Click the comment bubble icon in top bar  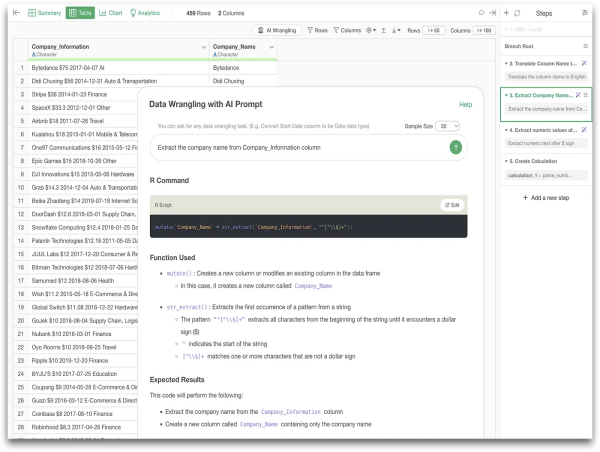pos(481,13)
